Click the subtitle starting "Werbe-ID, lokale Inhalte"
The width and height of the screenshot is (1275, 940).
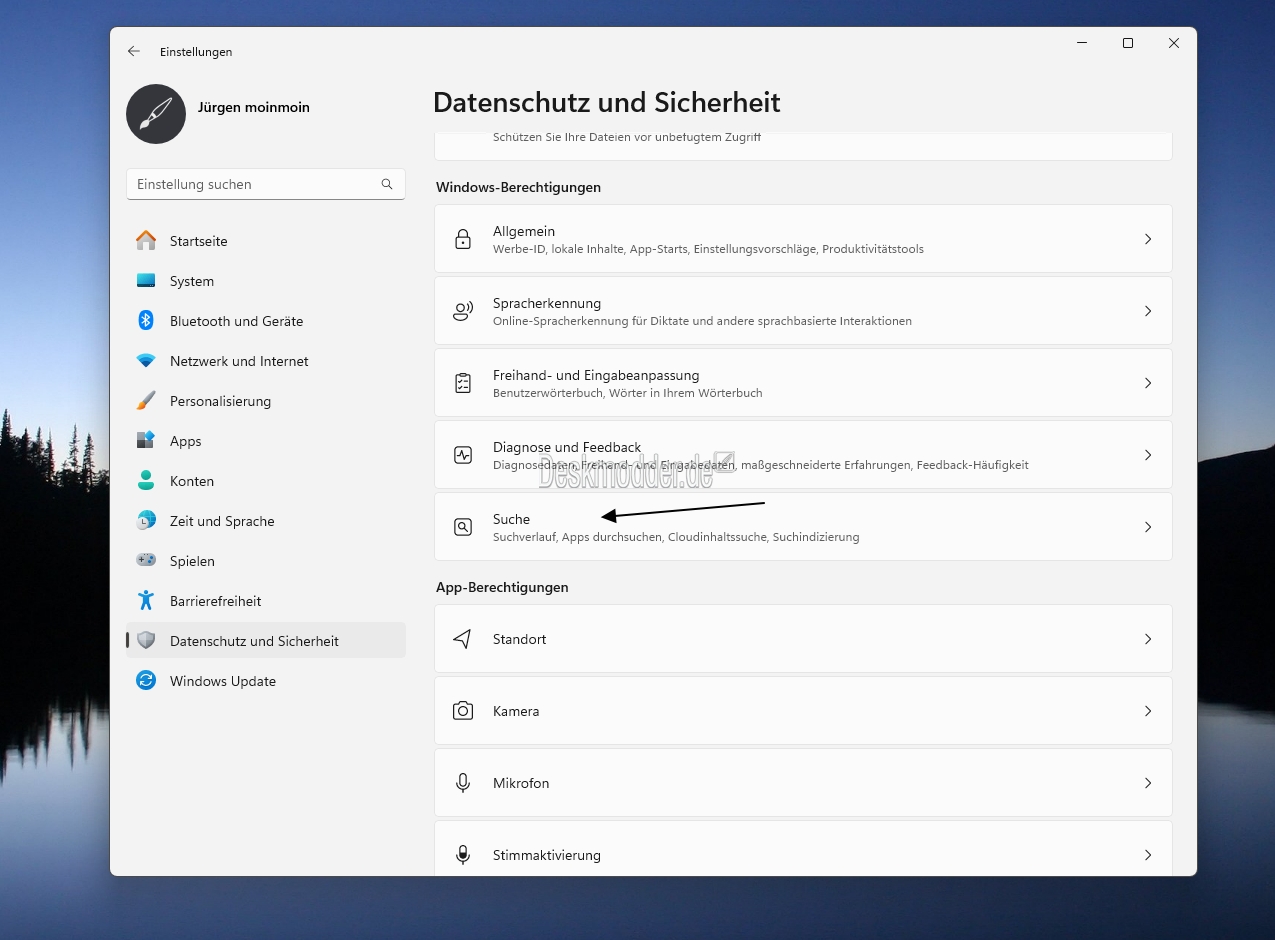coord(708,249)
